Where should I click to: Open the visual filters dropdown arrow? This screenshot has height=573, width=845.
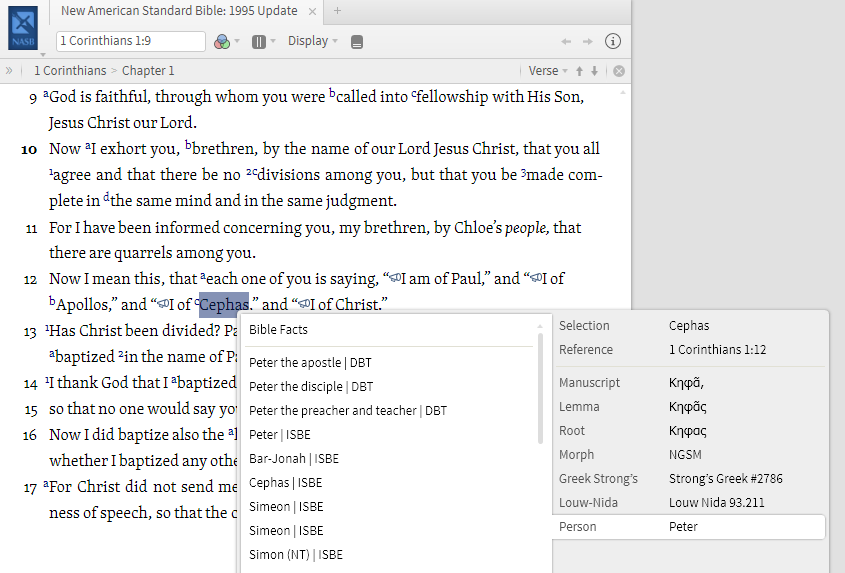[x=237, y=42]
